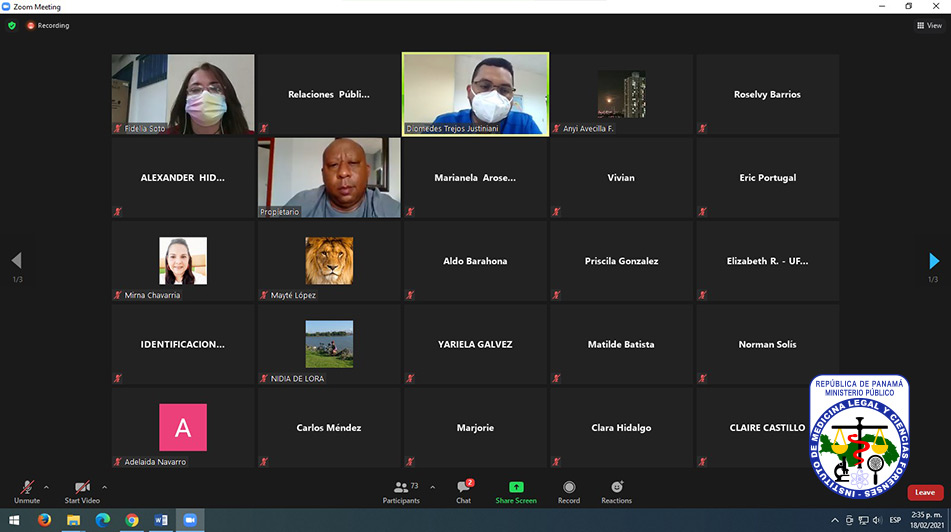Click the ESP language indicator
951x532 pixels.
pos(895,520)
